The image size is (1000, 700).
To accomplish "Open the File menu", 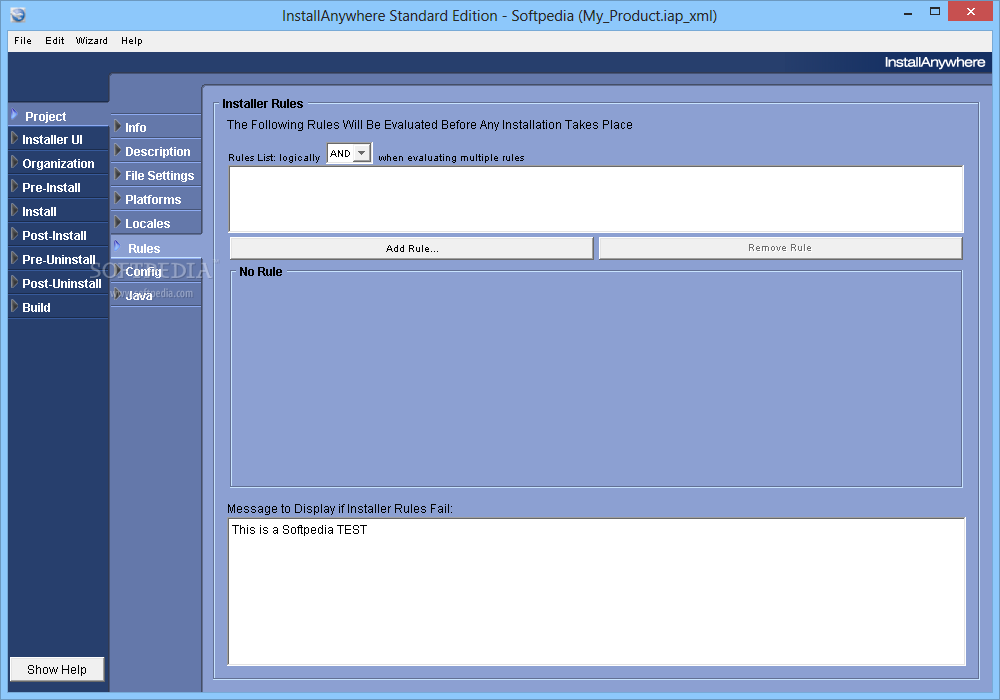I will pyautogui.click(x=23, y=41).
